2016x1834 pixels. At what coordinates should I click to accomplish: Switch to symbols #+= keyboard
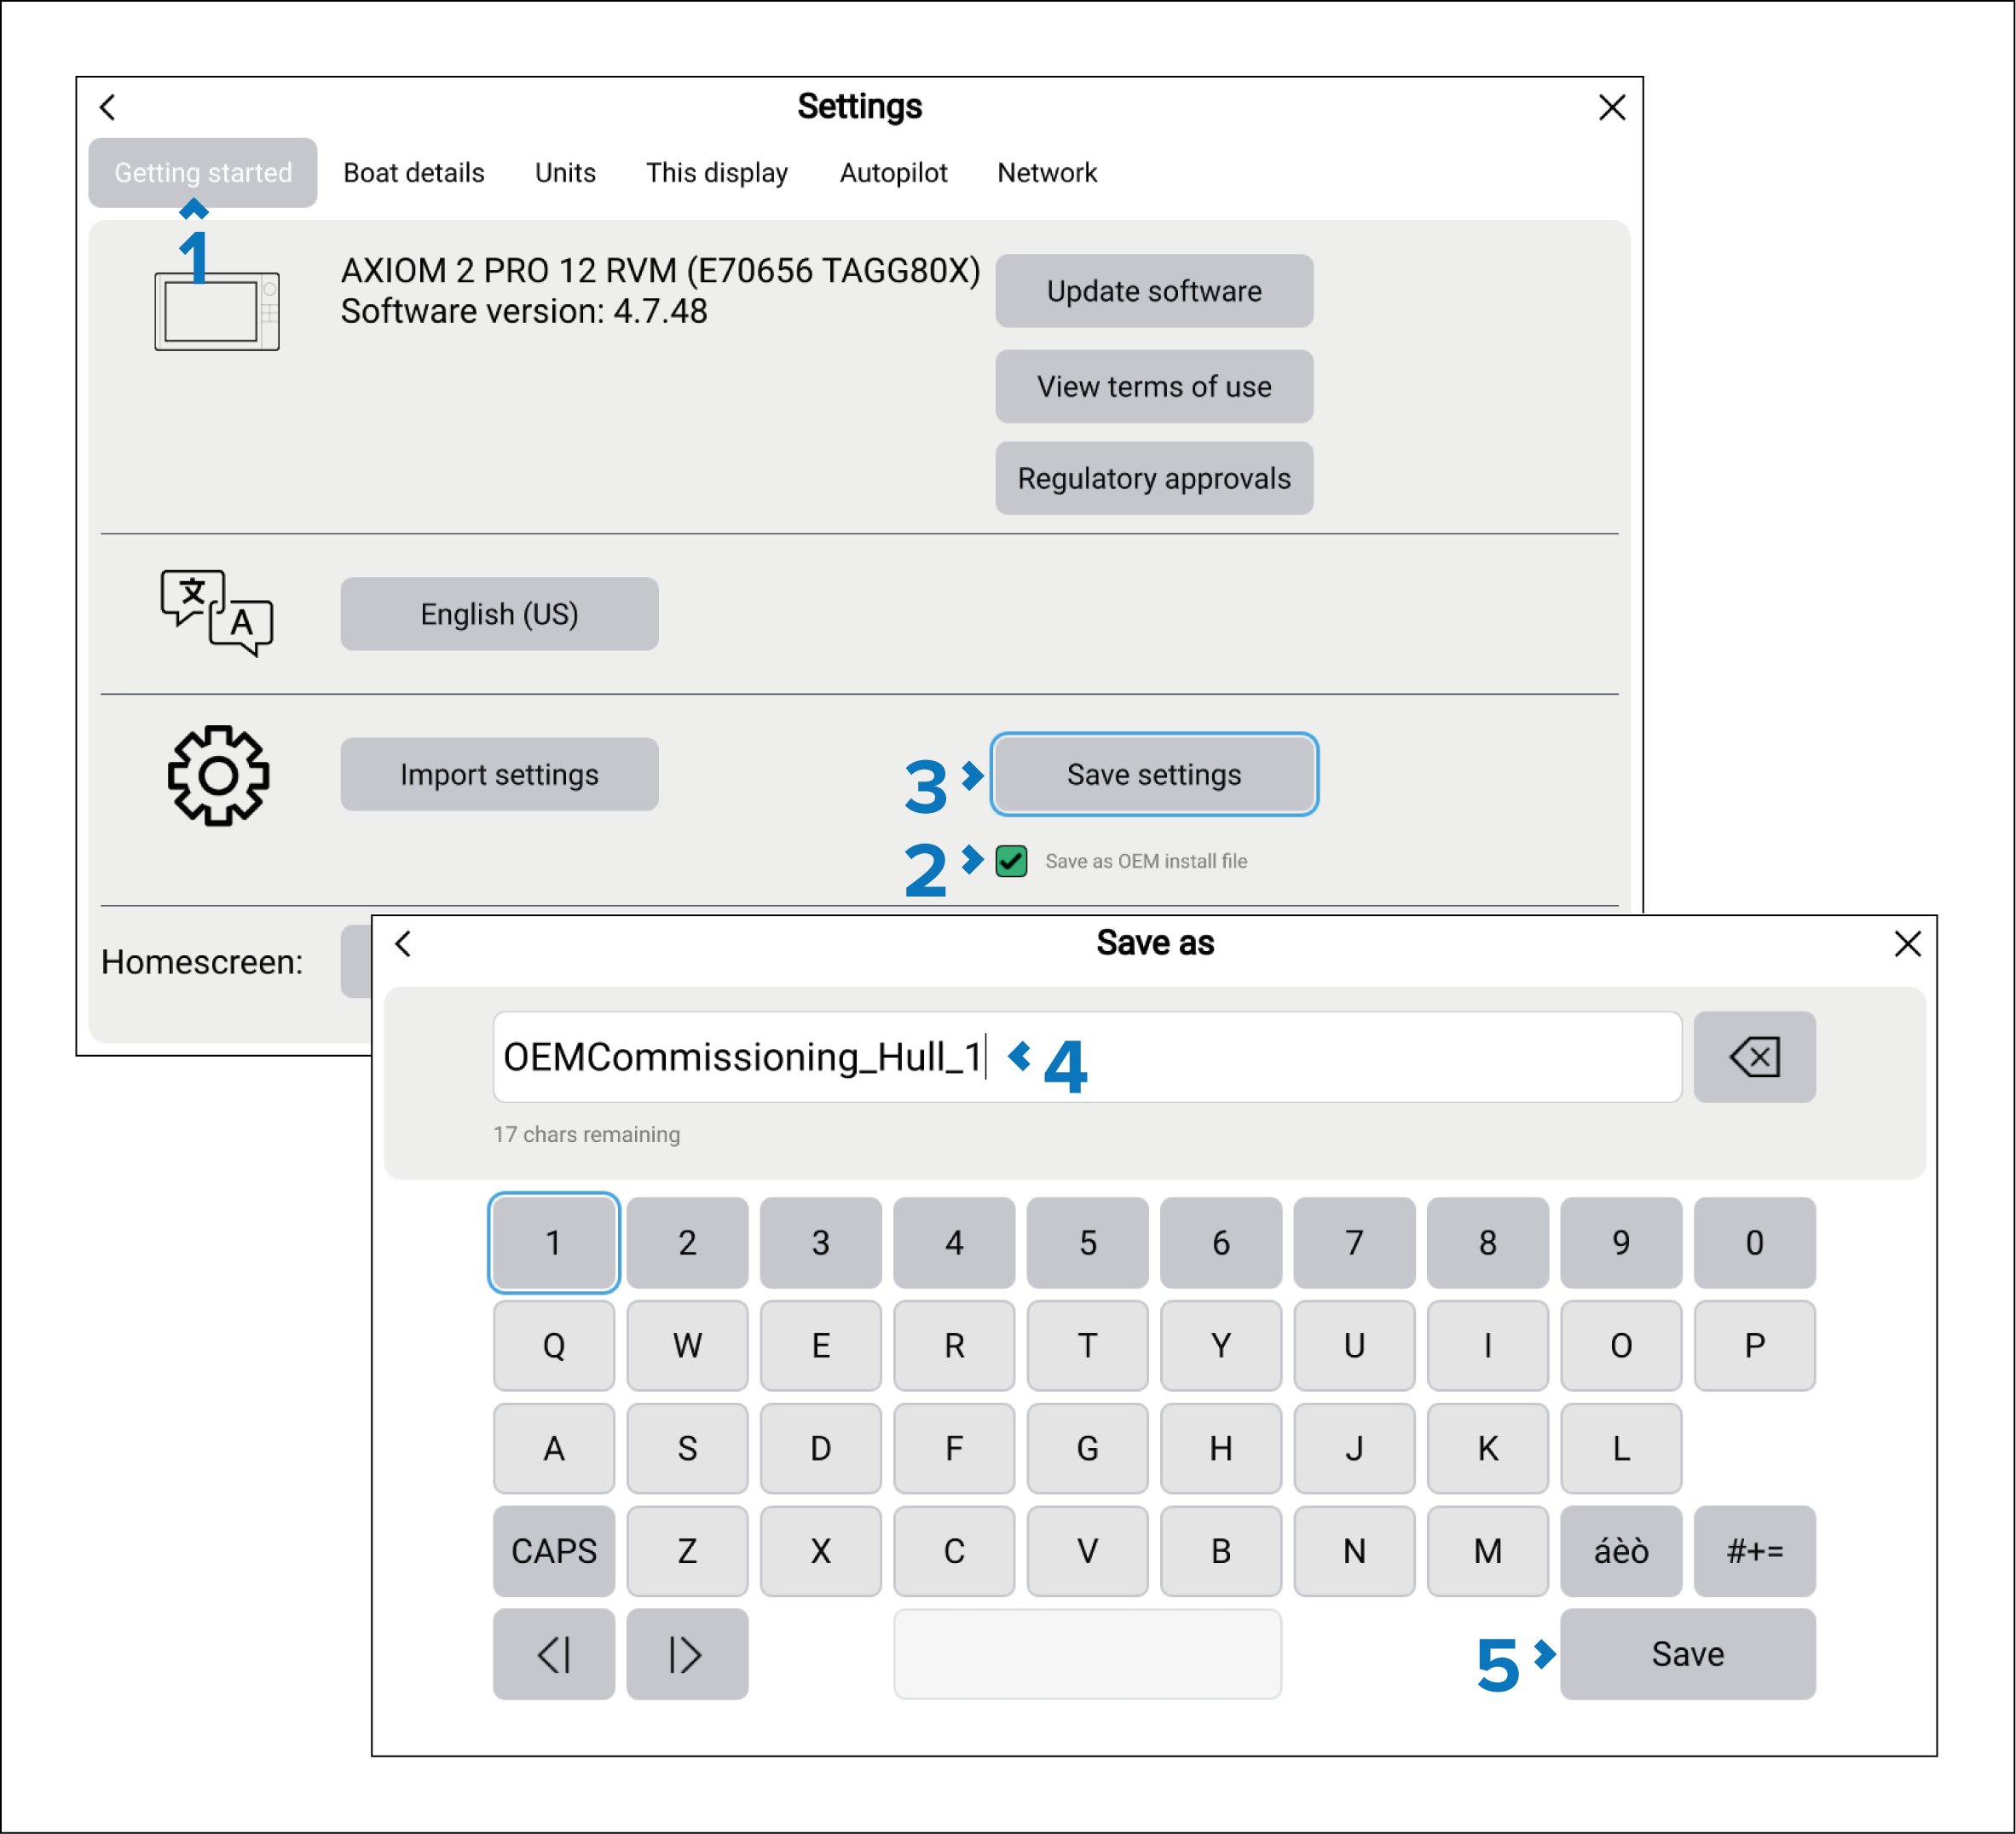pos(1754,1551)
